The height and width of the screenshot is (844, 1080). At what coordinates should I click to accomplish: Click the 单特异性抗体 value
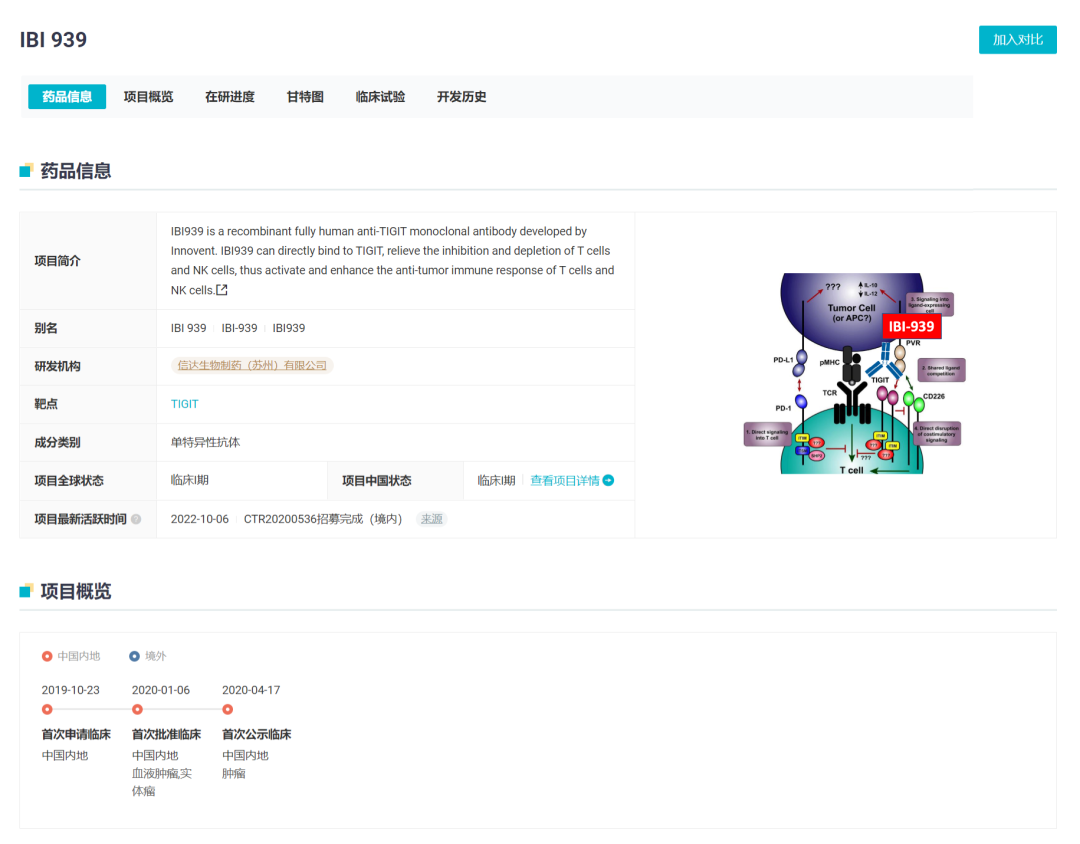pyautogui.click(x=205, y=442)
